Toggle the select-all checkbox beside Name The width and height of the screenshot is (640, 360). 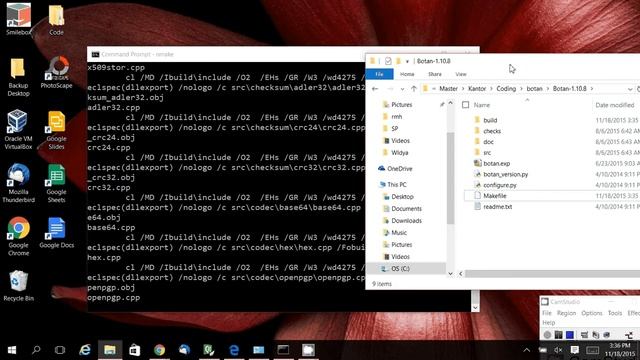coord(465,105)
